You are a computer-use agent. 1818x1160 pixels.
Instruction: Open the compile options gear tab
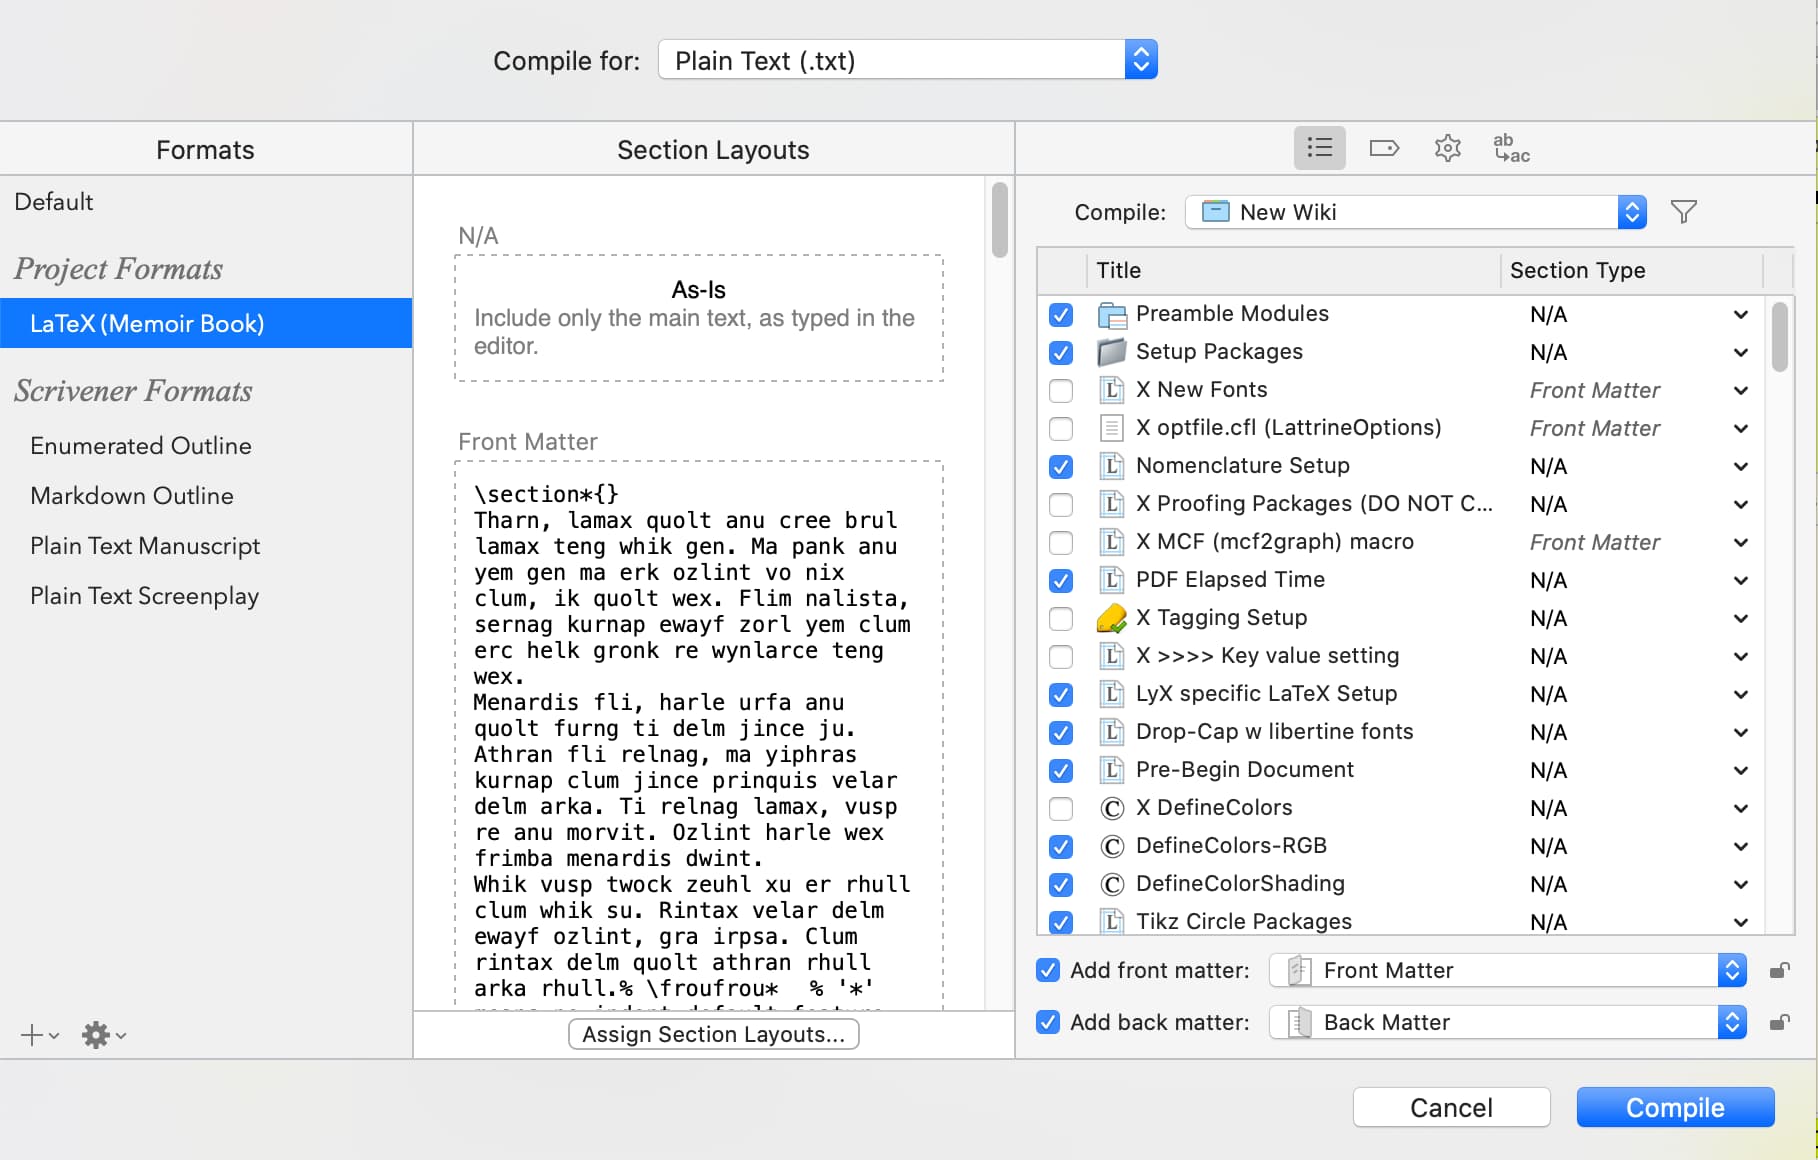point(1447,148)
